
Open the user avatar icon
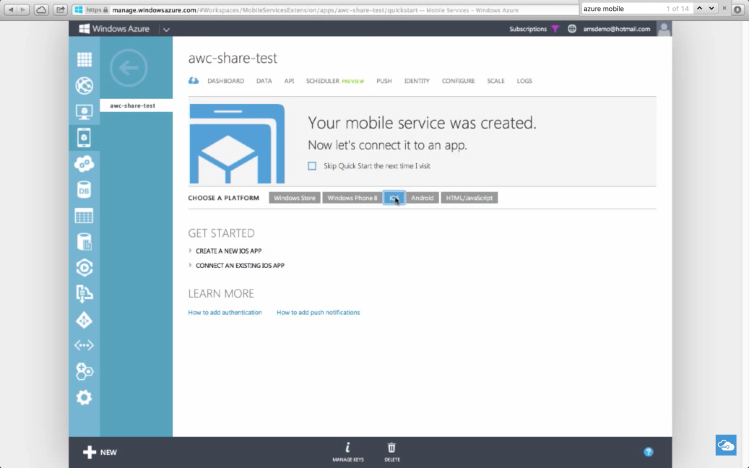pos(664,29)
